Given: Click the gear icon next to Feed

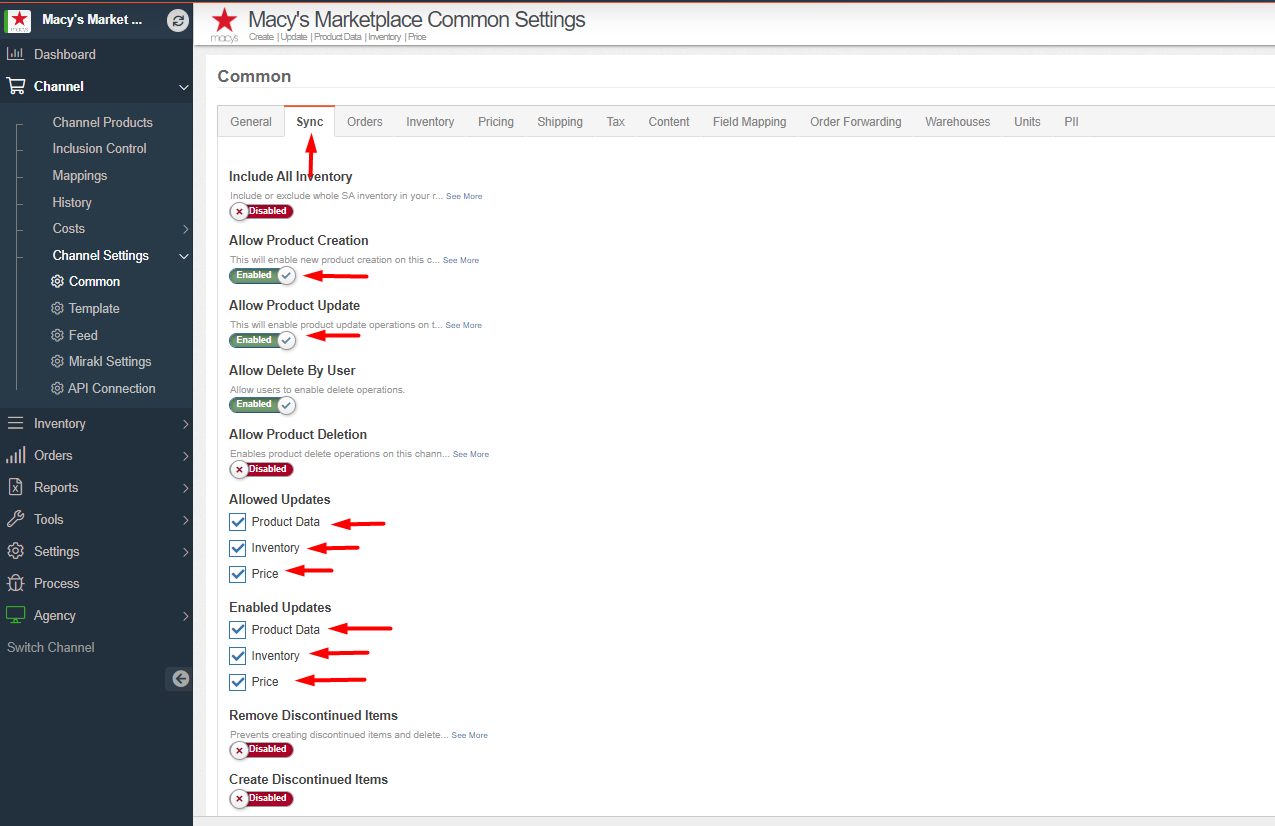Looking at the screenshot, I should (x=57, y=334).
